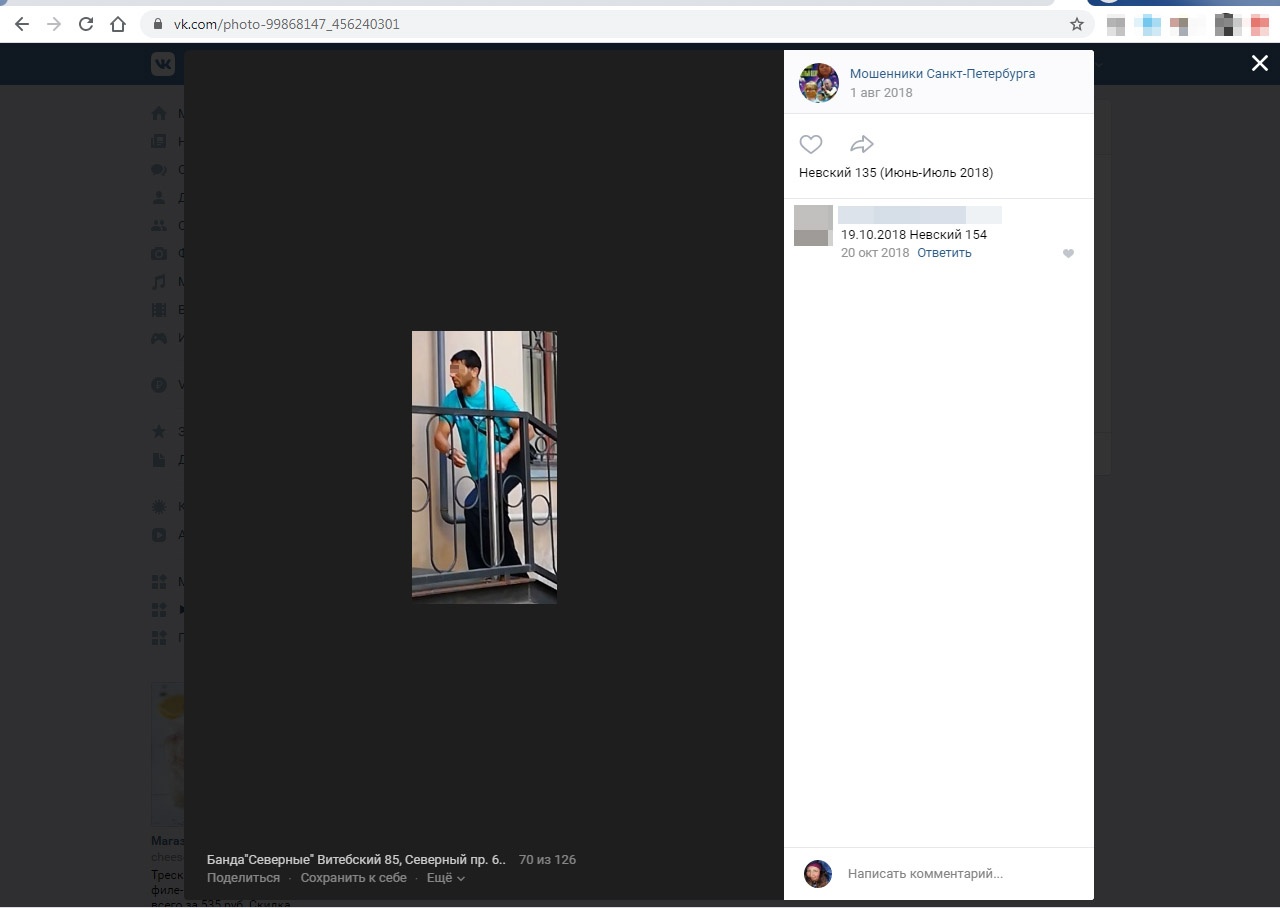The image size is (1280, 908).
Task: Open the comment timestamp 20 окт 2018
Action: pyautogui.click(x=875, y=253)
